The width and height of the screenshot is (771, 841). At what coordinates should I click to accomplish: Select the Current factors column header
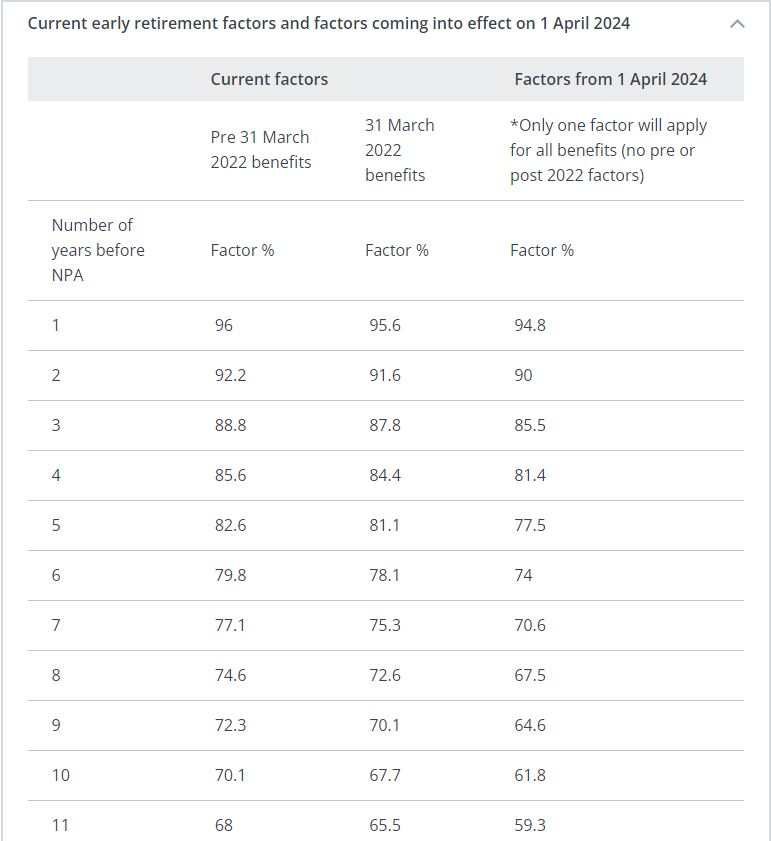(x=269, y=79)
